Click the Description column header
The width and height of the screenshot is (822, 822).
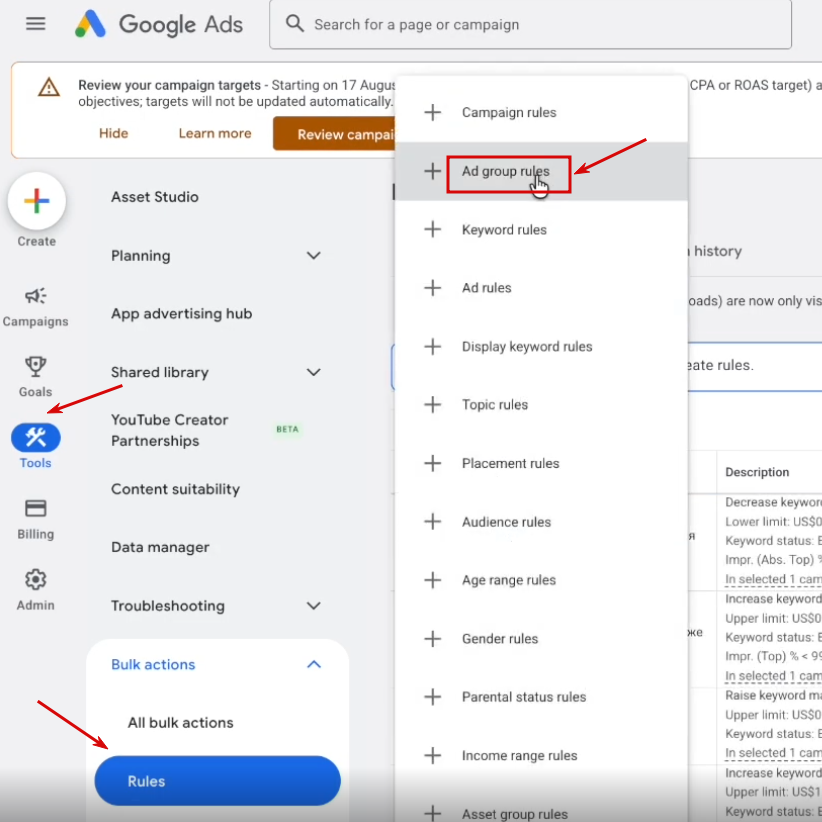[x=756, y=472]
